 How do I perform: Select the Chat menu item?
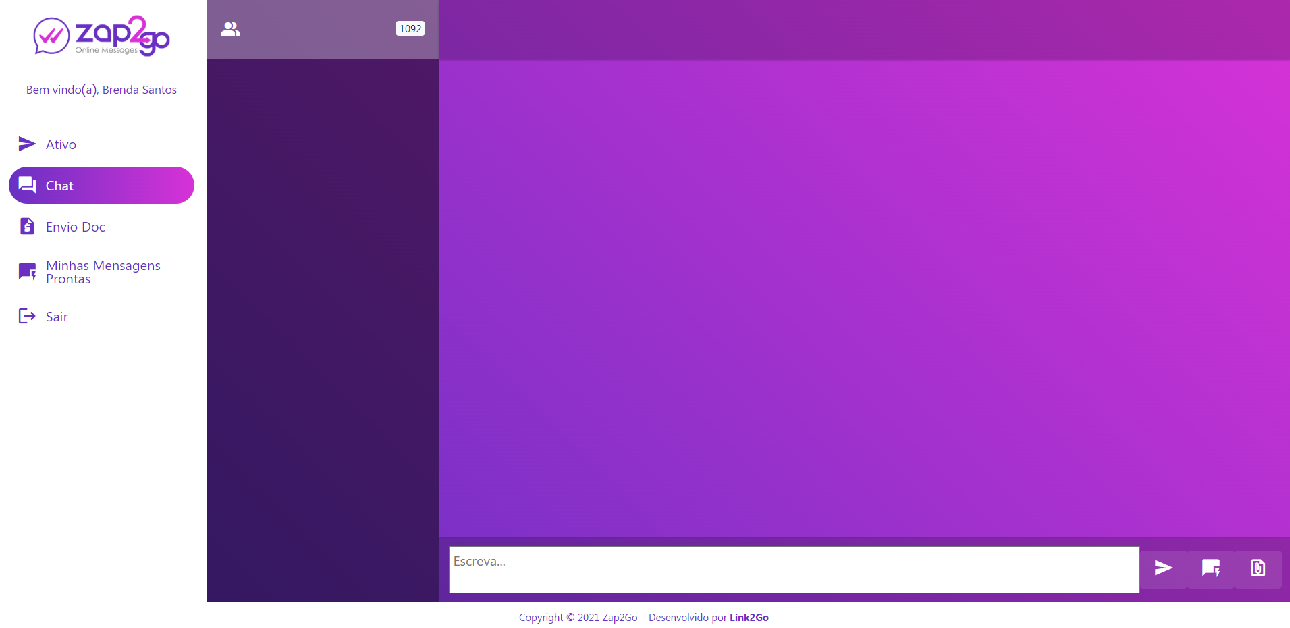(101, 185)
